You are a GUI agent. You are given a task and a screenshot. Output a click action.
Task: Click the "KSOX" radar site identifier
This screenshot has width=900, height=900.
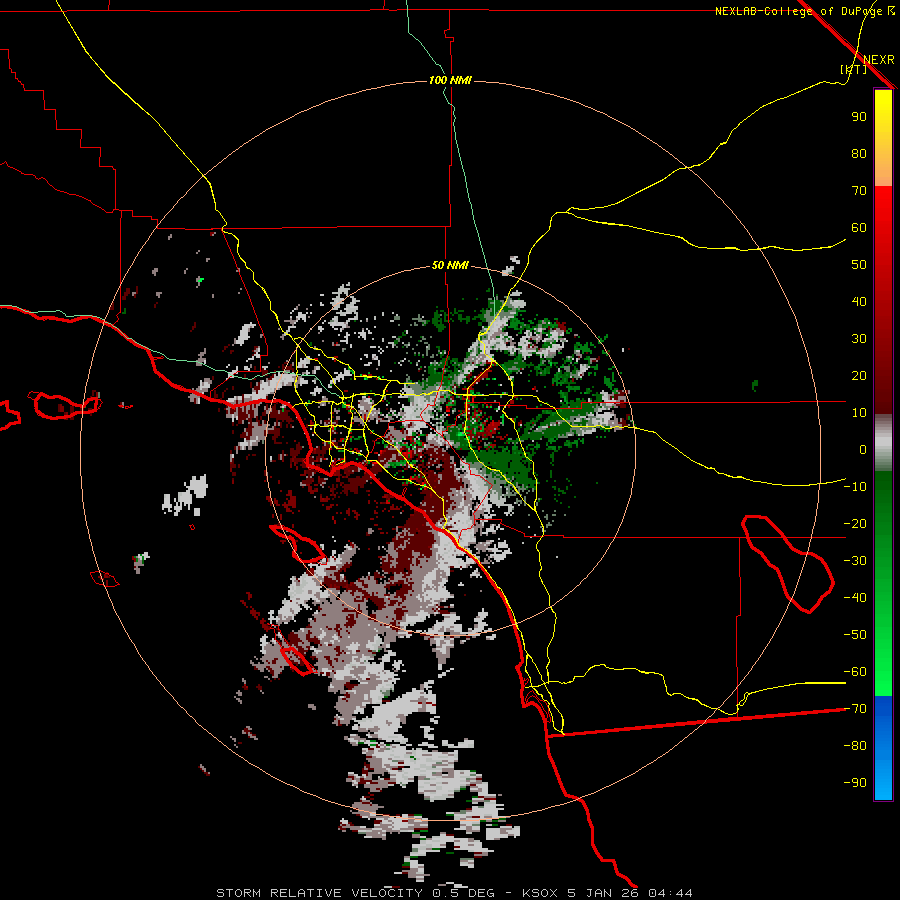point(540,893)
